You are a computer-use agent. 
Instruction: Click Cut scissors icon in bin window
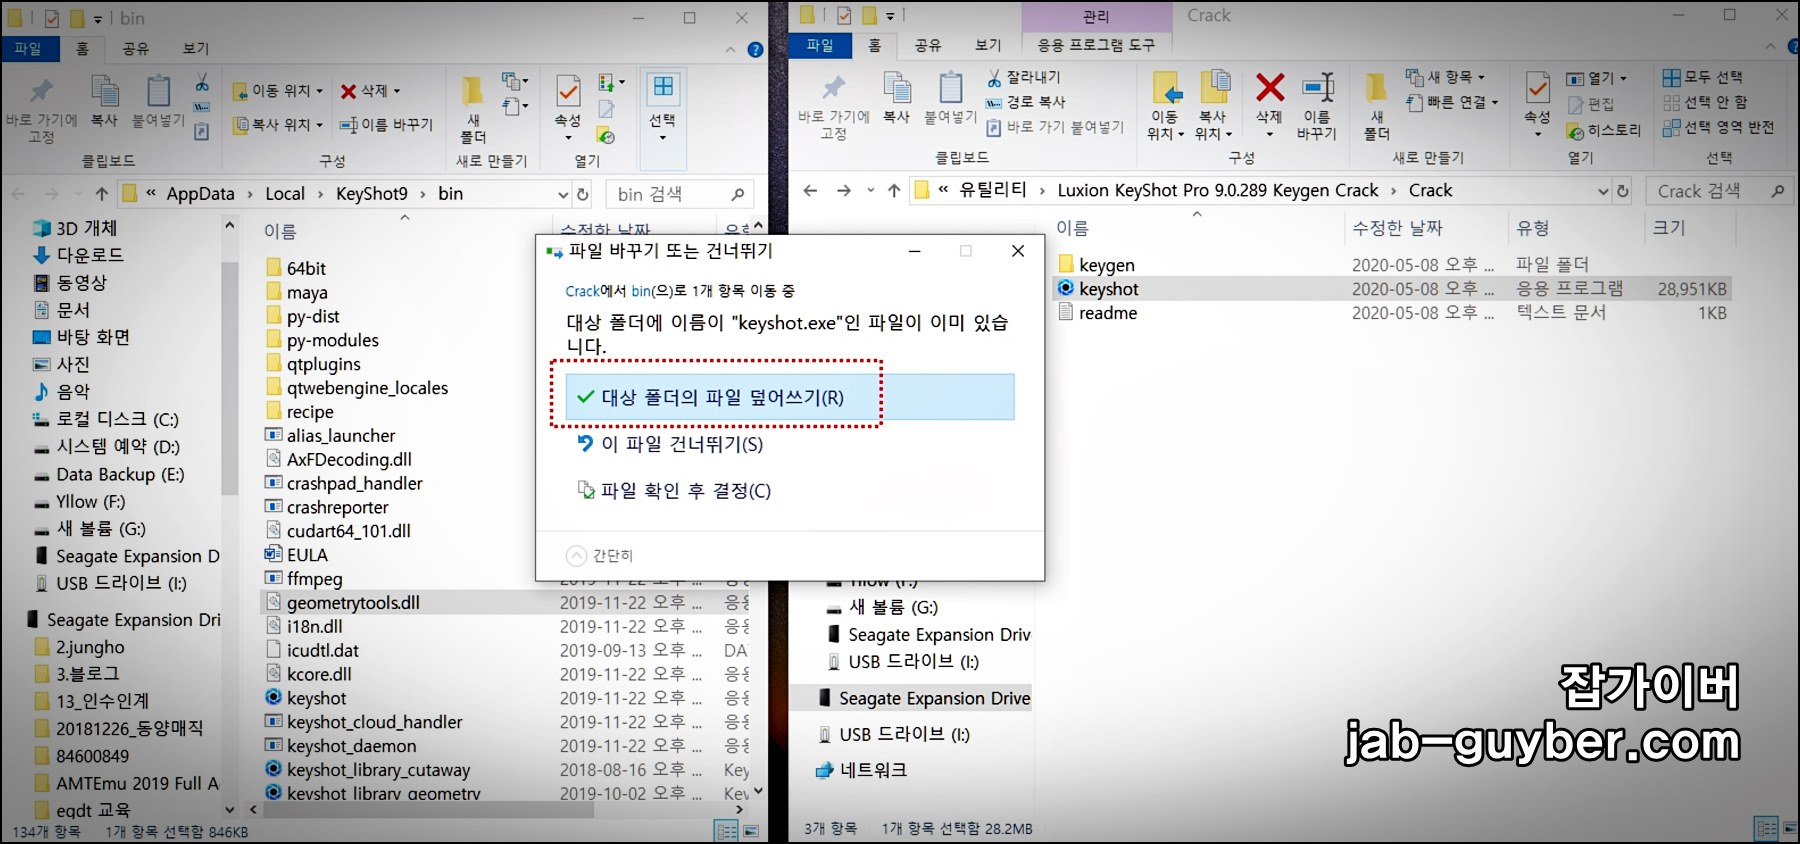point(202,82)
